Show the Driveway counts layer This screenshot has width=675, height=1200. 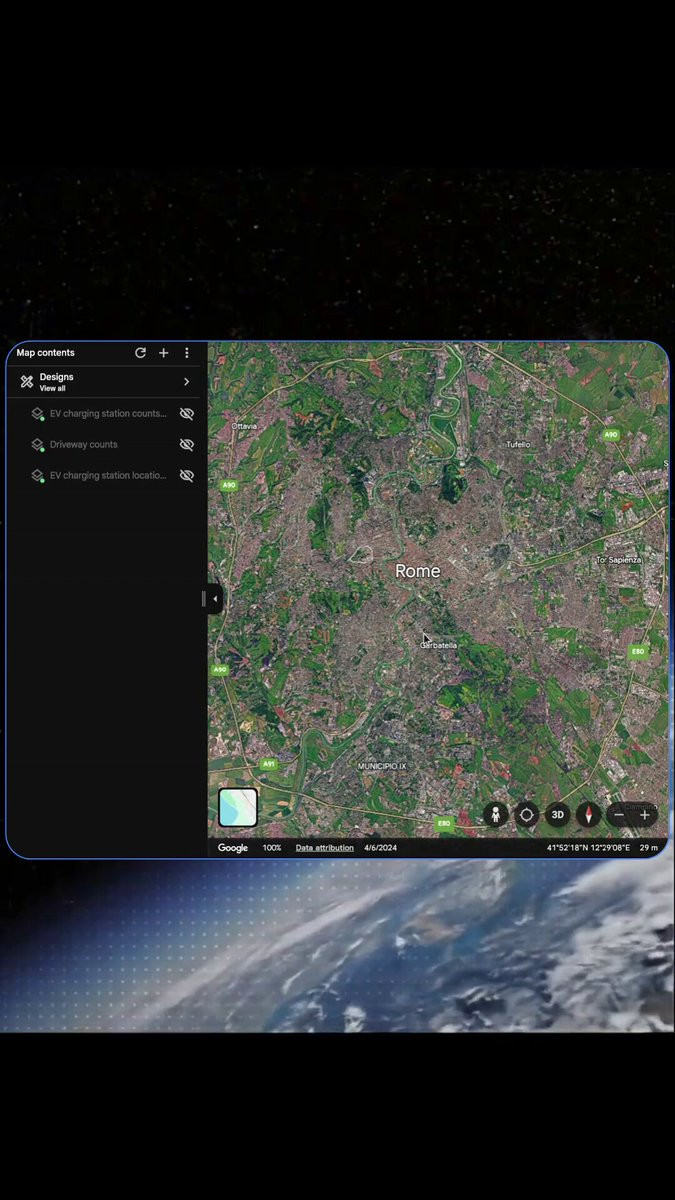[186, 444]
